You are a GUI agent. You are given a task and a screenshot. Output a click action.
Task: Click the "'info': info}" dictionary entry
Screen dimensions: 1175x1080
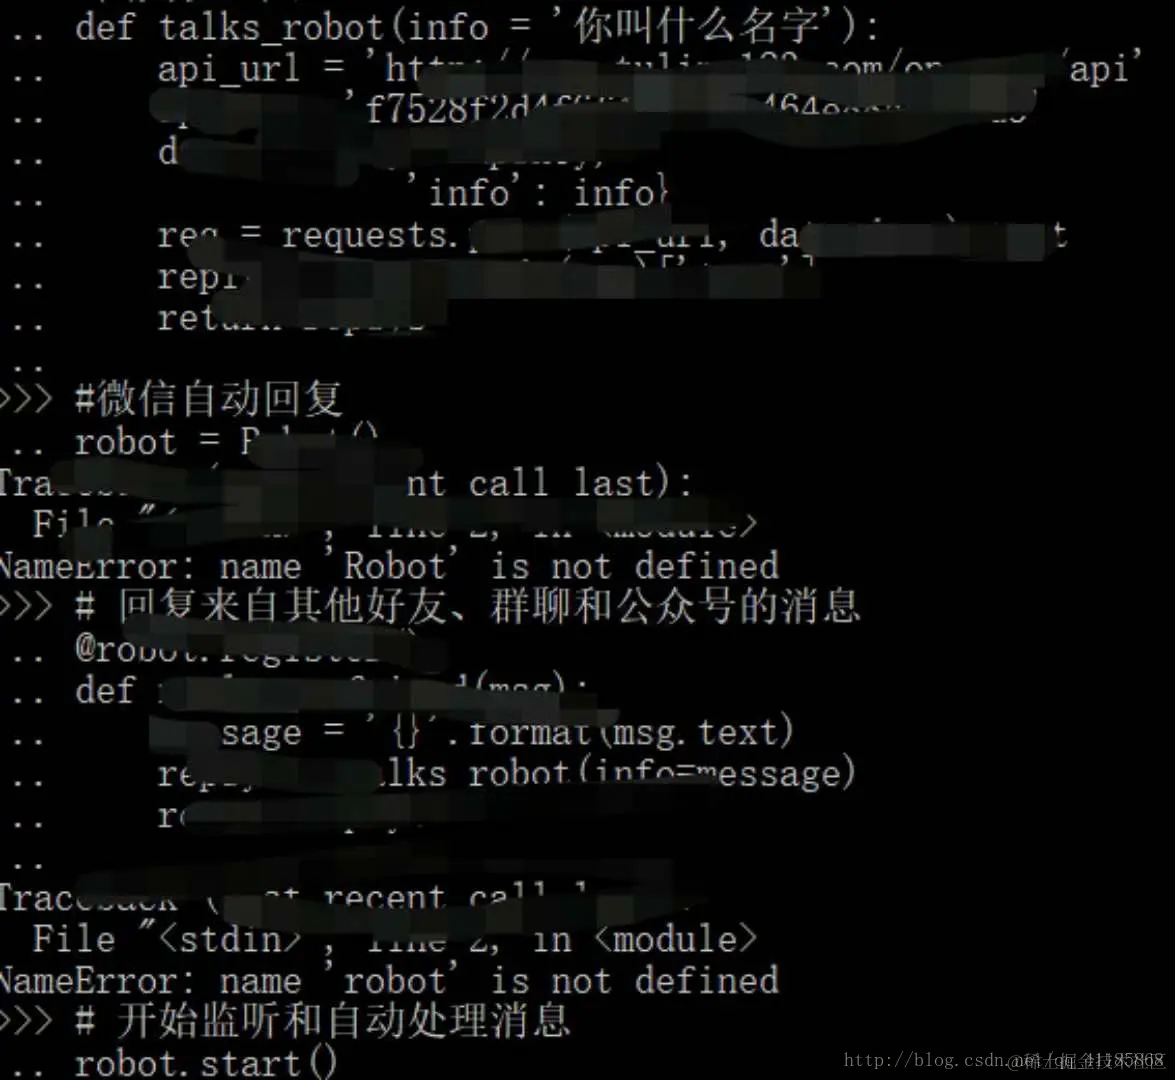point(537,193)
